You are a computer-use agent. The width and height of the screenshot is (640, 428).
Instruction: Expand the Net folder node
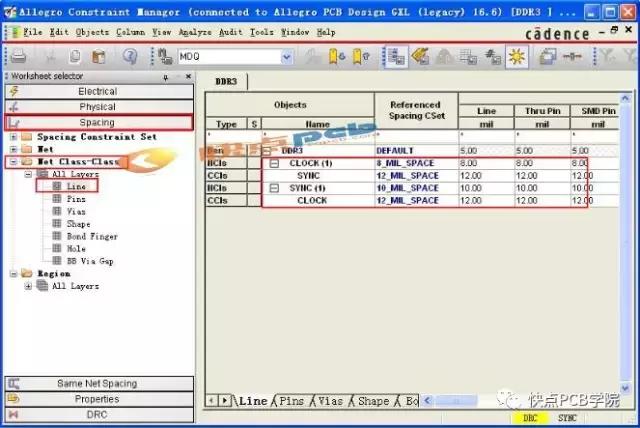(x=13, y=149)
